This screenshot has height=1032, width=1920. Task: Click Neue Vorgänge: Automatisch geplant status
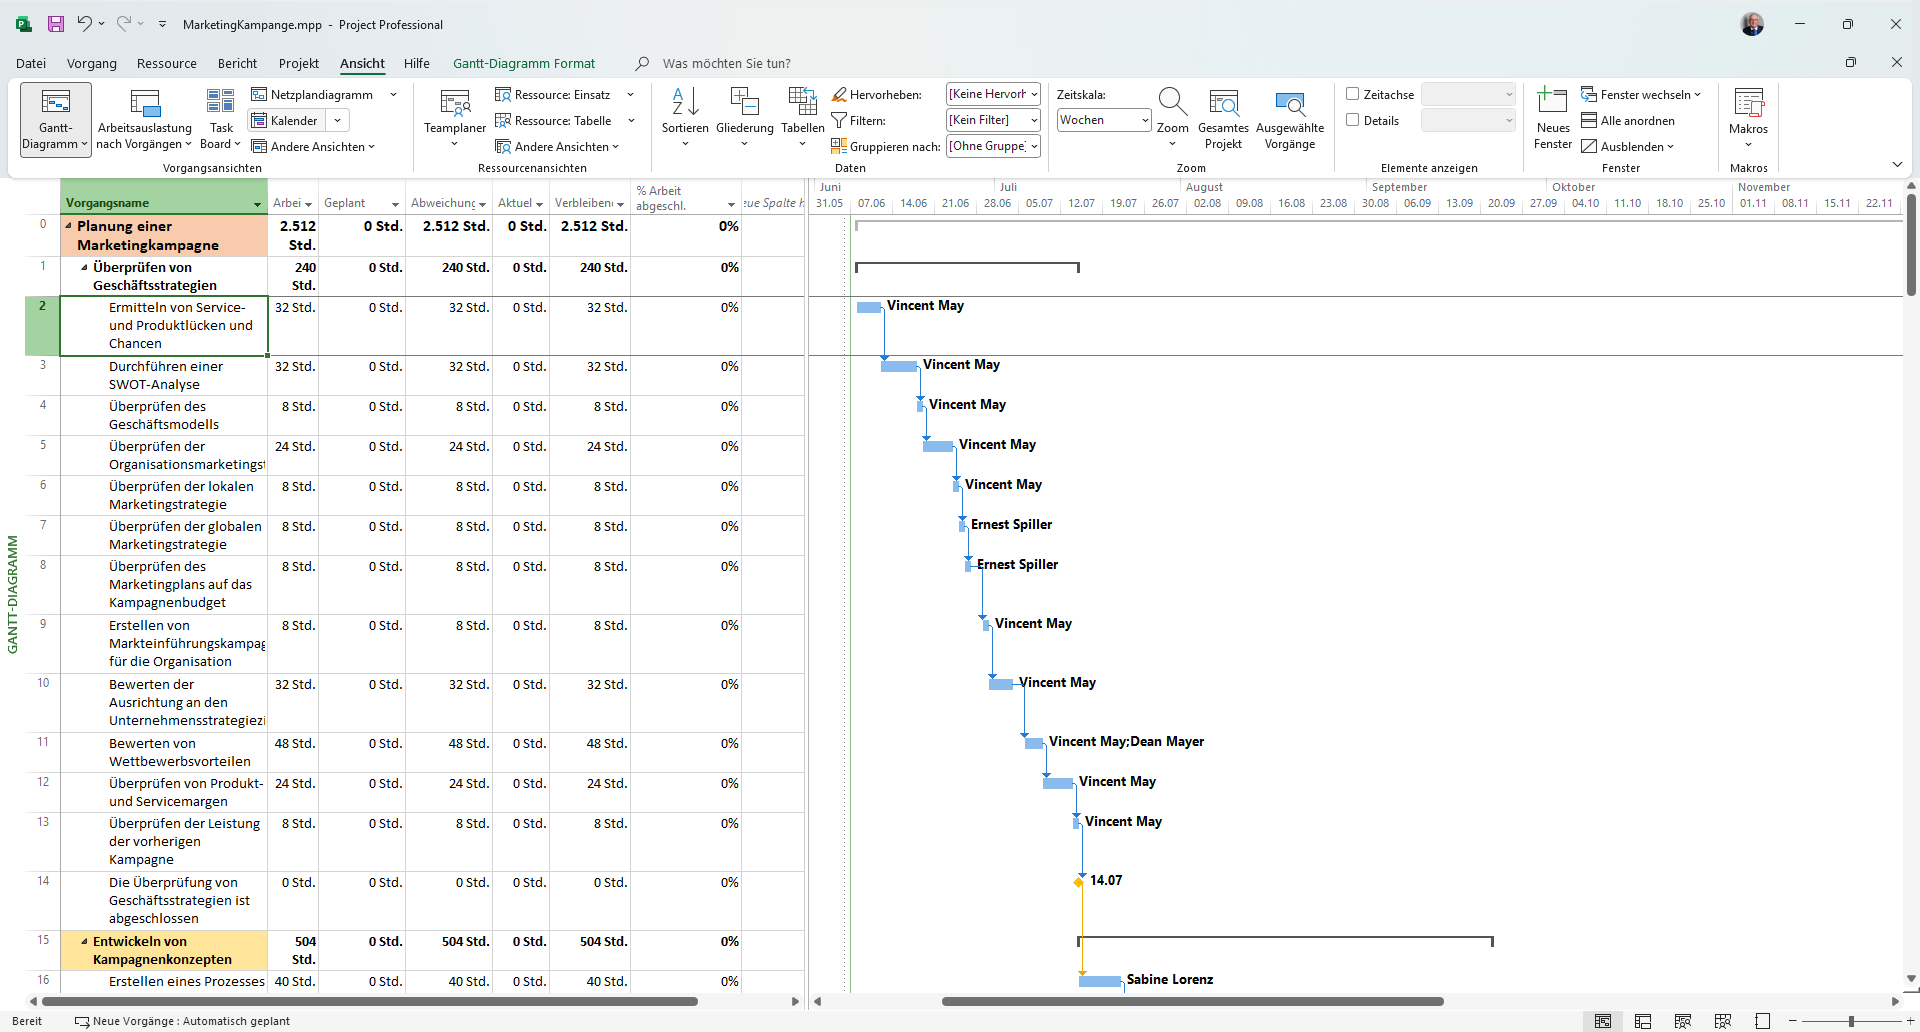(x=182, y=1021)
